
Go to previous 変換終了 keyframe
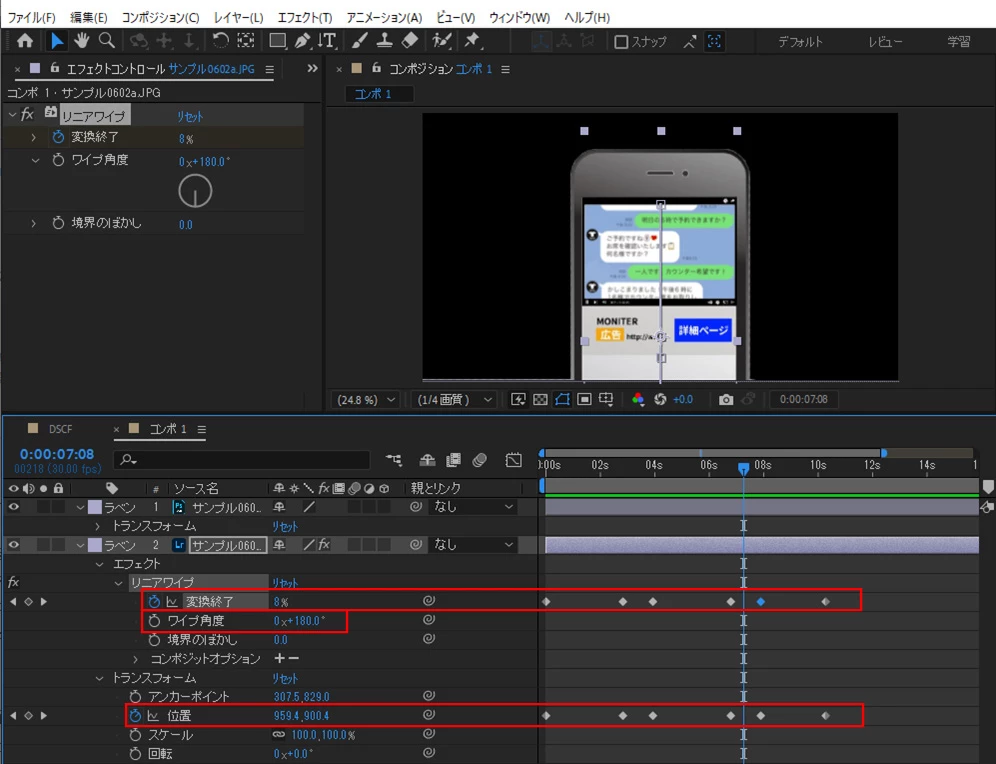(13, 601)
